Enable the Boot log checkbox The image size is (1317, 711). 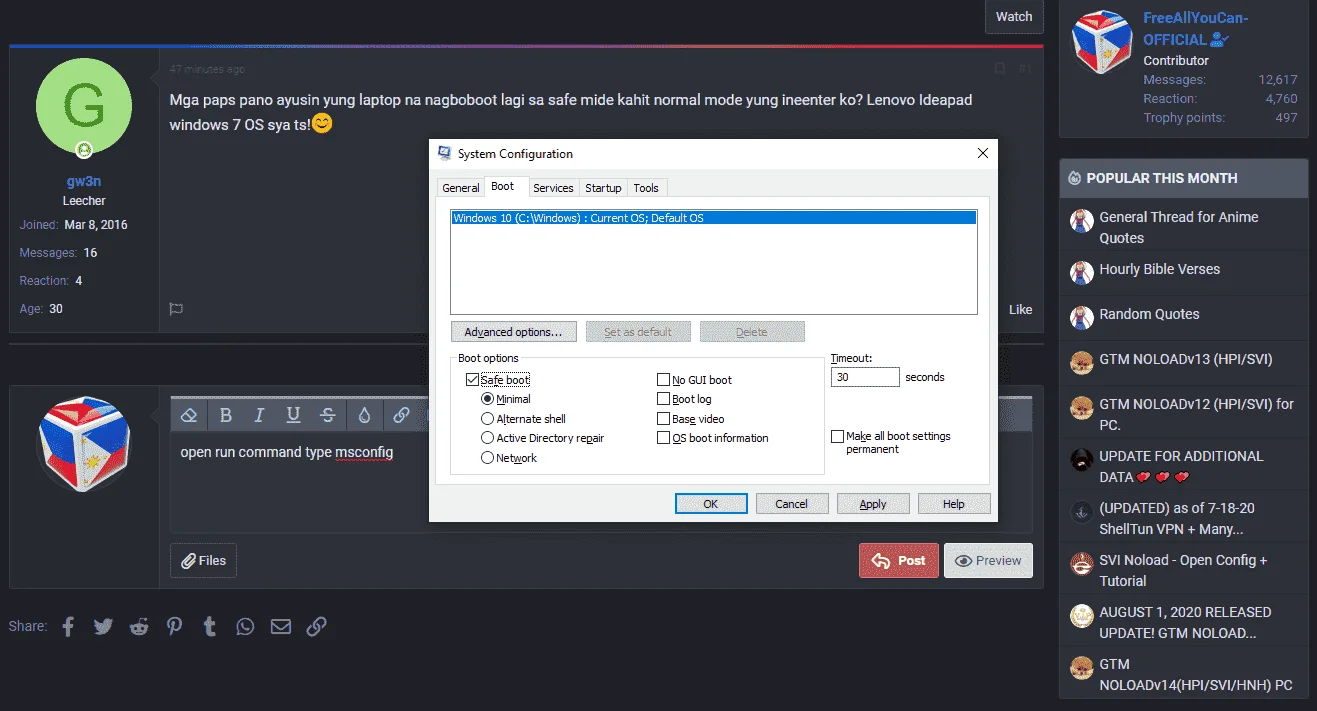tap(663, 399)
